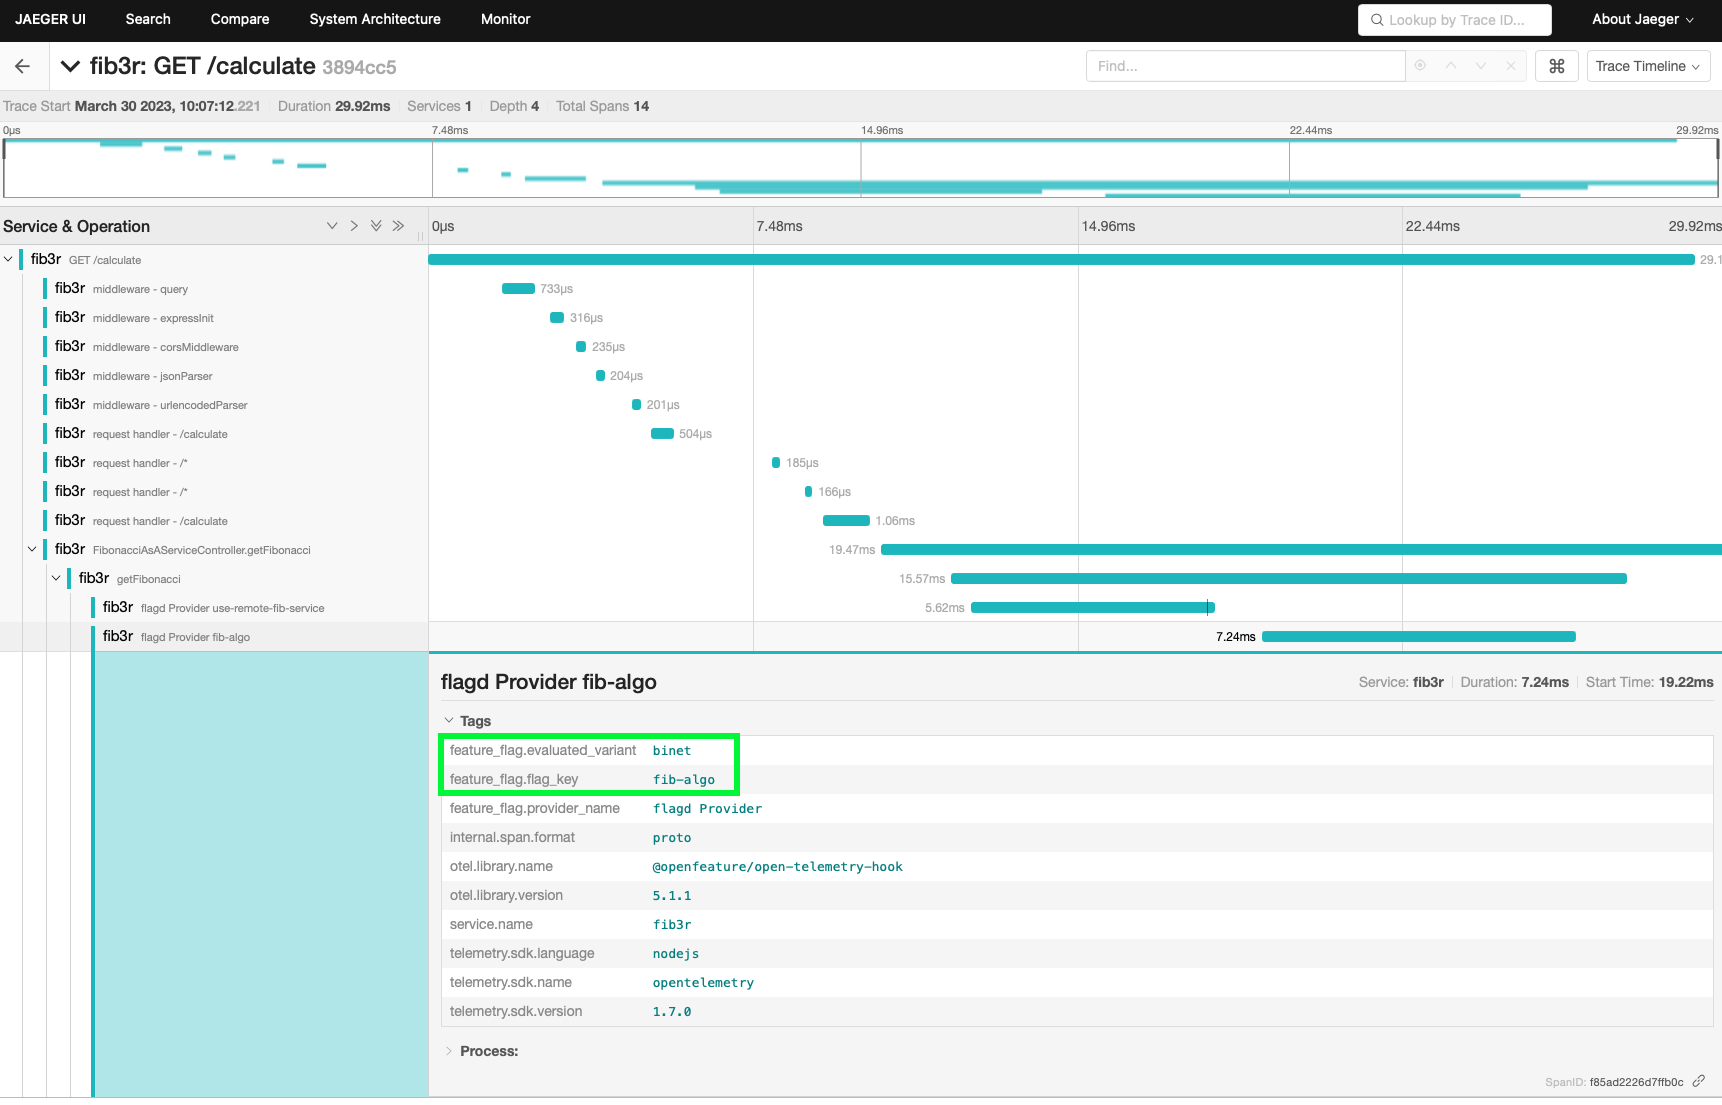Viewport: 1722px width, 1105px height.
Task: Open the System Architecture tab
Action: point(375,20)
